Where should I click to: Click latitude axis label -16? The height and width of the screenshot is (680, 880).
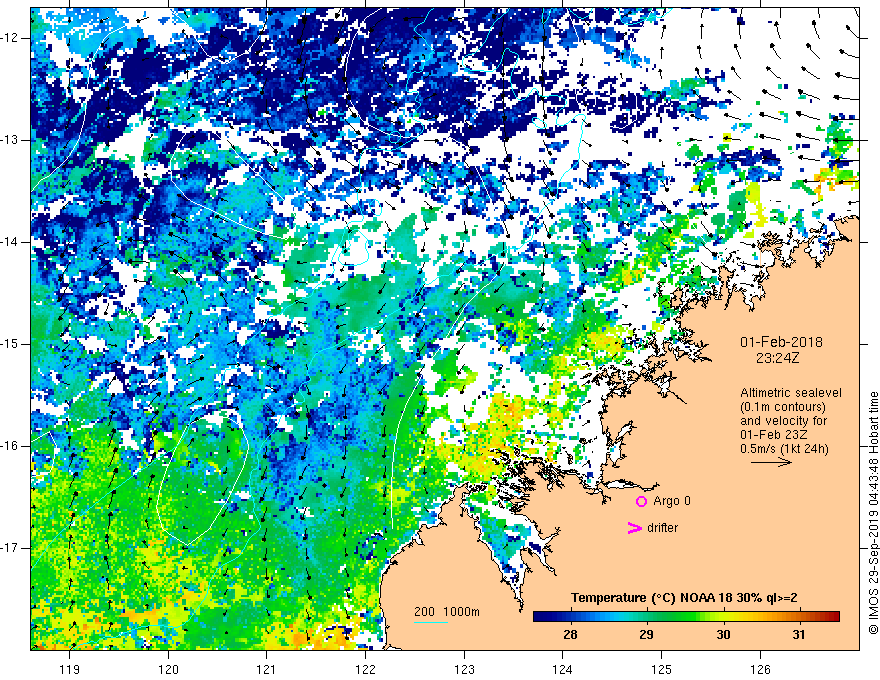pos(10,446)
